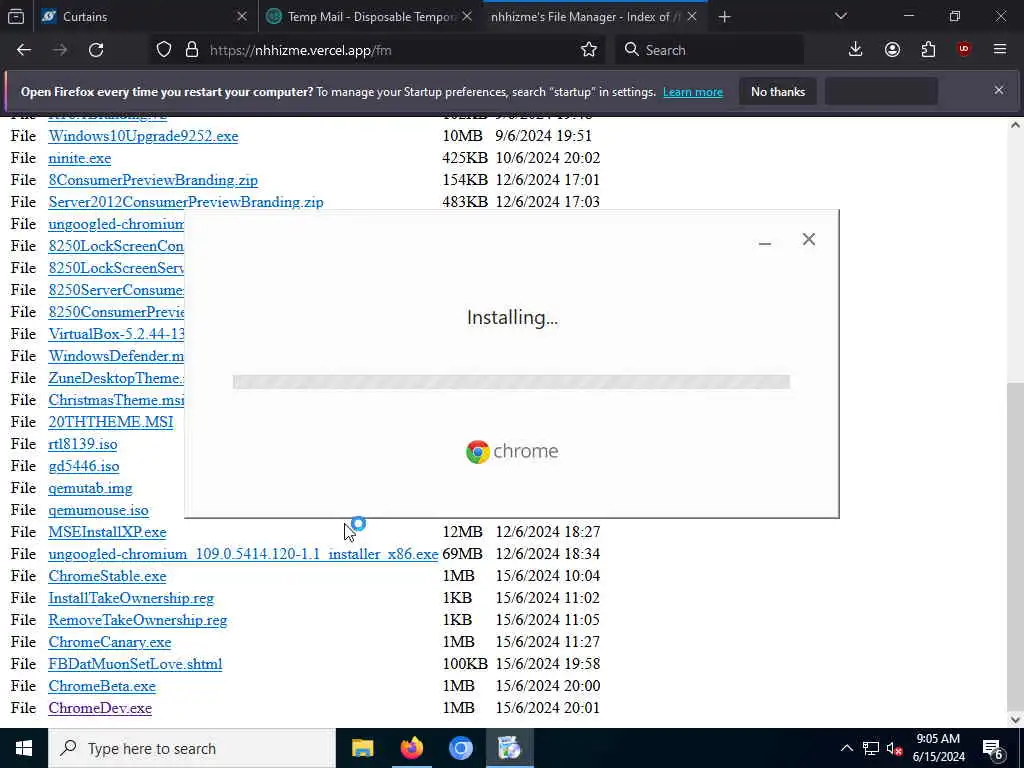The width and height of the screenshot is (1024, 768).
Task: Open the notification center icon
Action: (993, 748)
